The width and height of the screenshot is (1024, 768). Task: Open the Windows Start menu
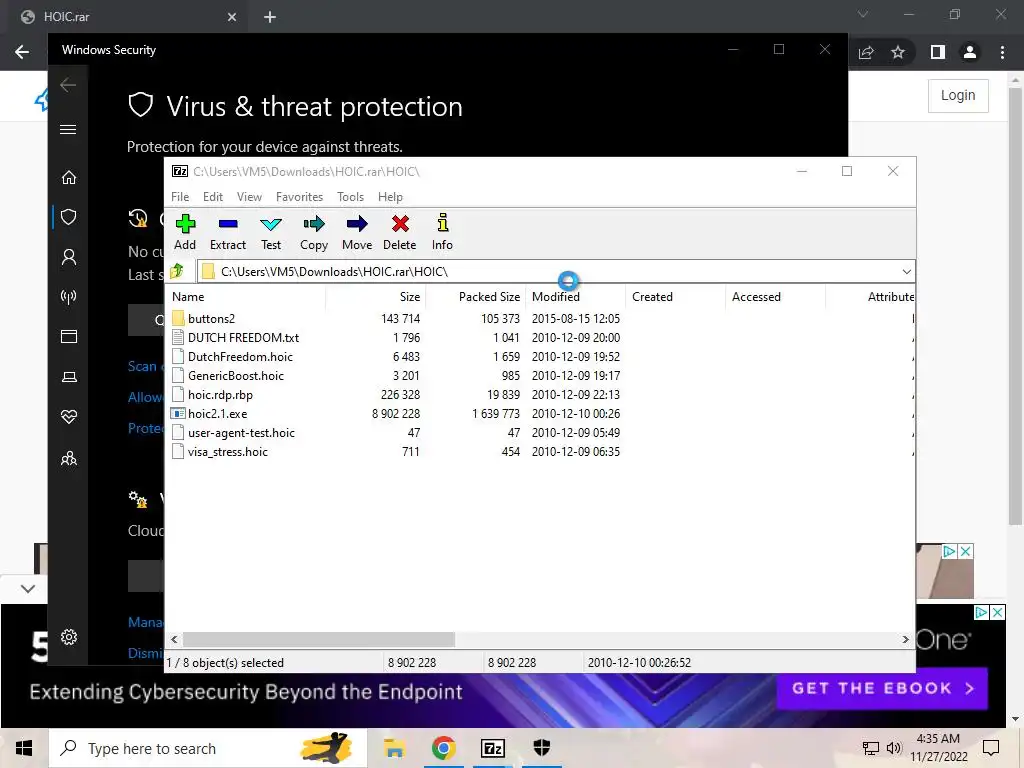coord(24,748)
